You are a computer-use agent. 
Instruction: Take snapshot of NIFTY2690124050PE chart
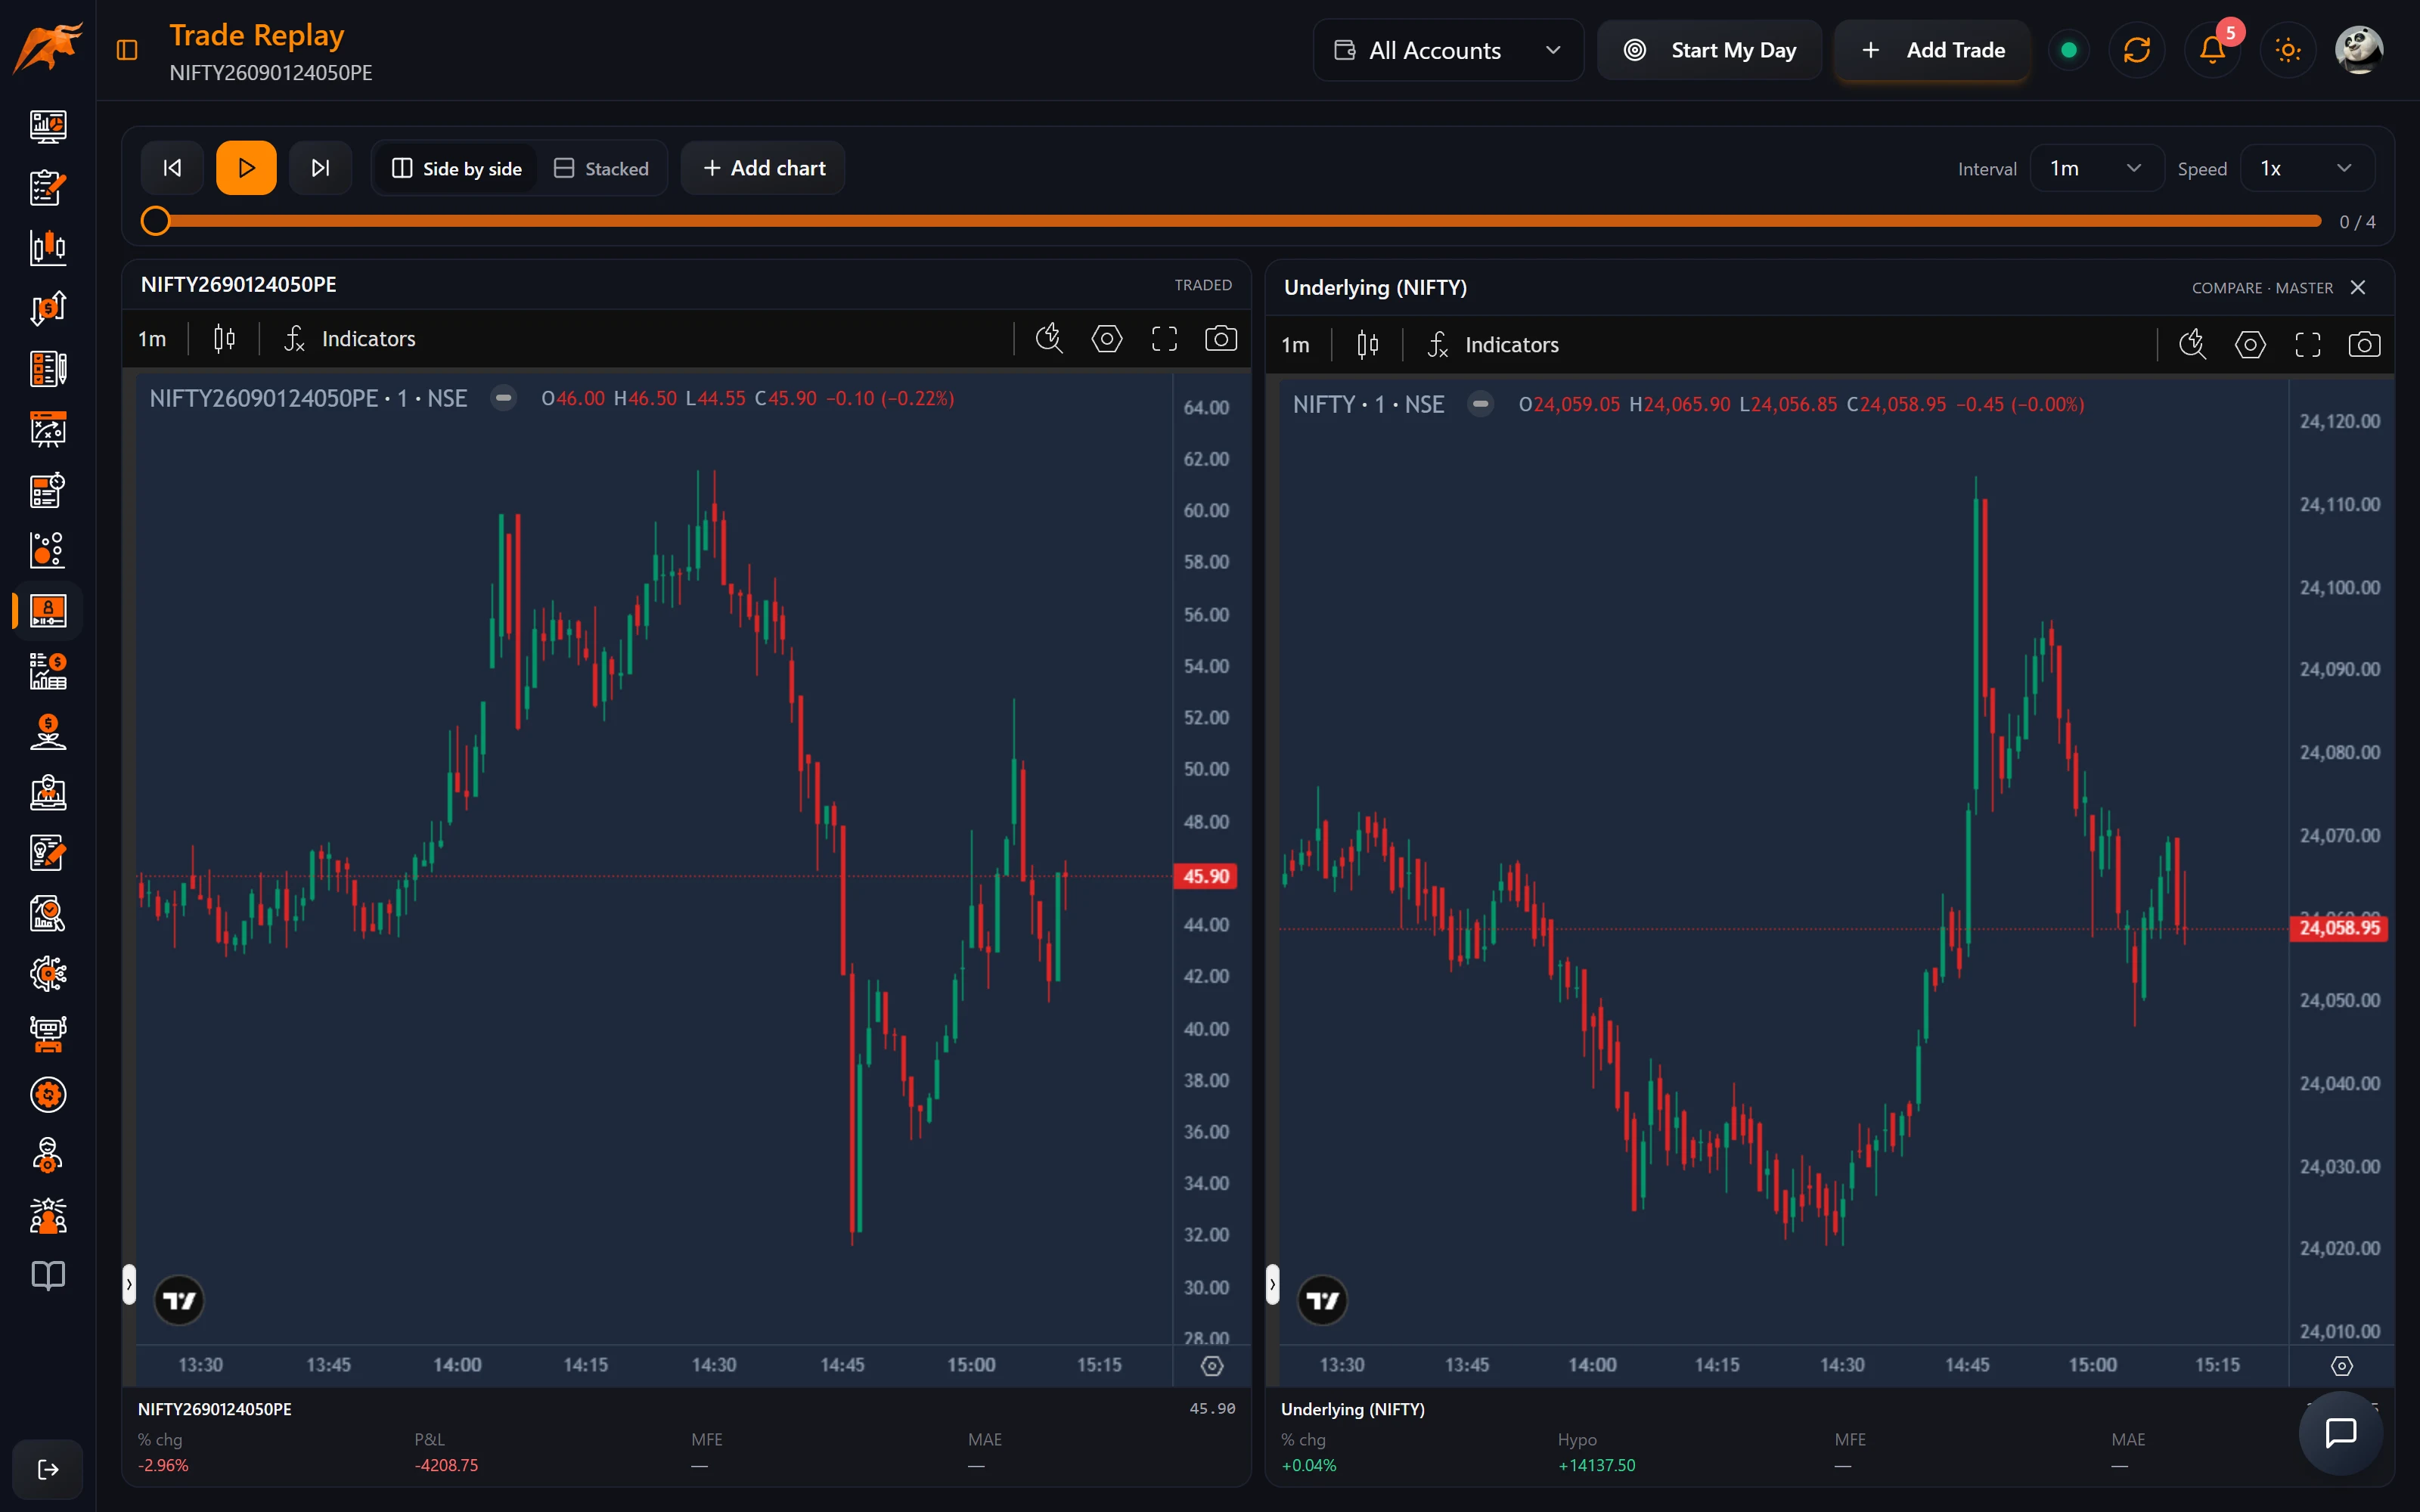click(1220, 339)
